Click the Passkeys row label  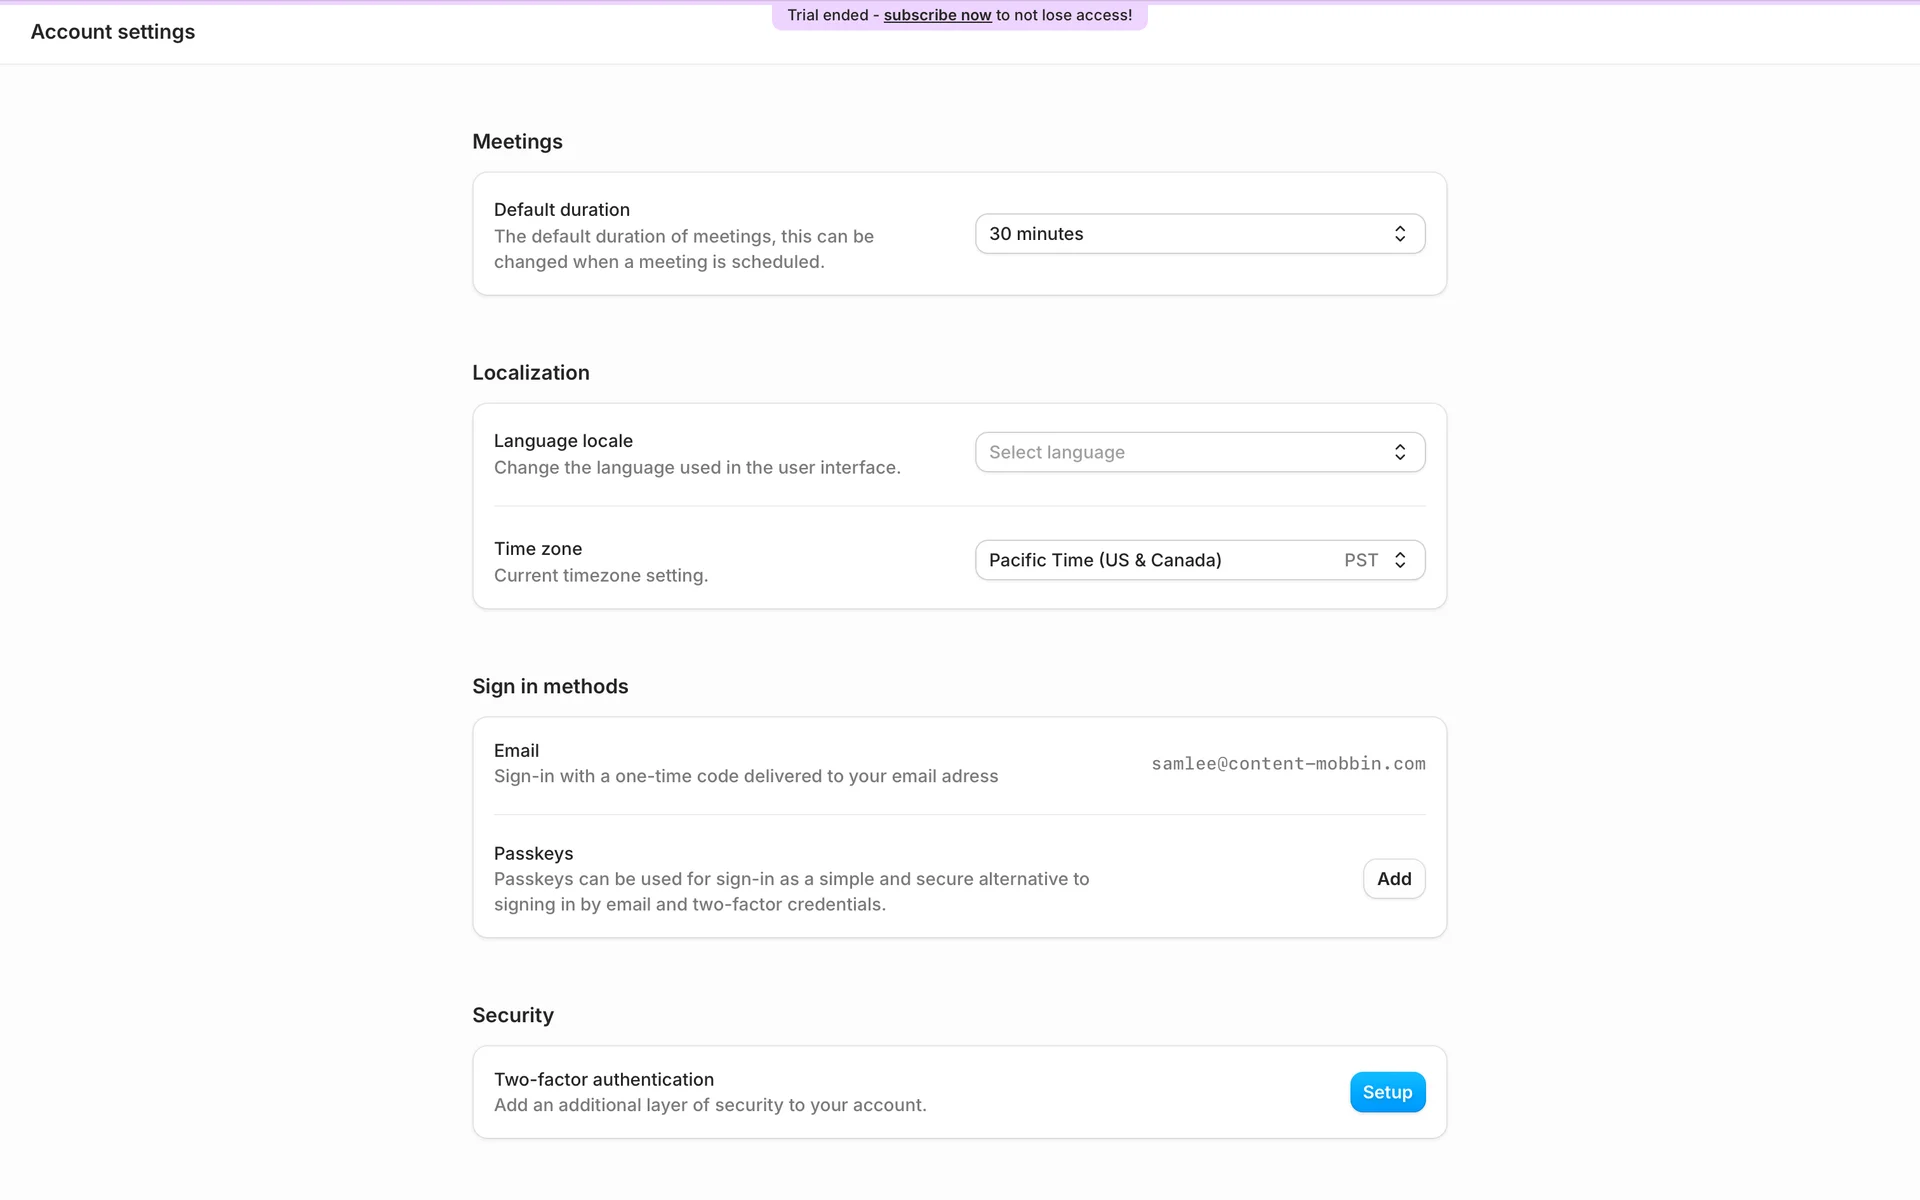[534, 854]
